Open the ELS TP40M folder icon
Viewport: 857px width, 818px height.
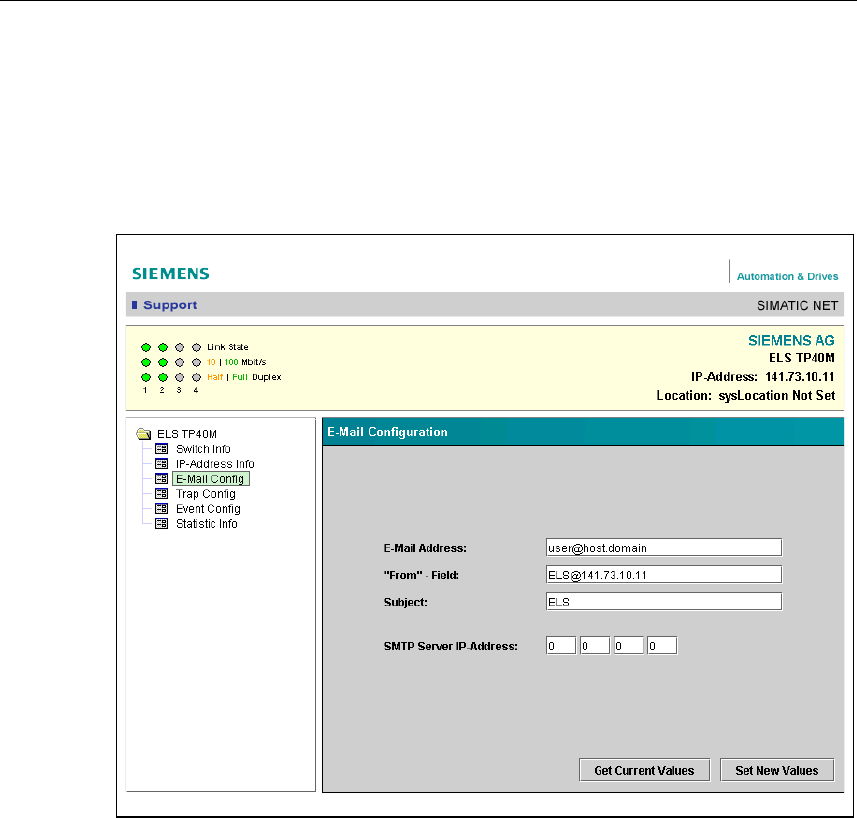tap(144, 434)
